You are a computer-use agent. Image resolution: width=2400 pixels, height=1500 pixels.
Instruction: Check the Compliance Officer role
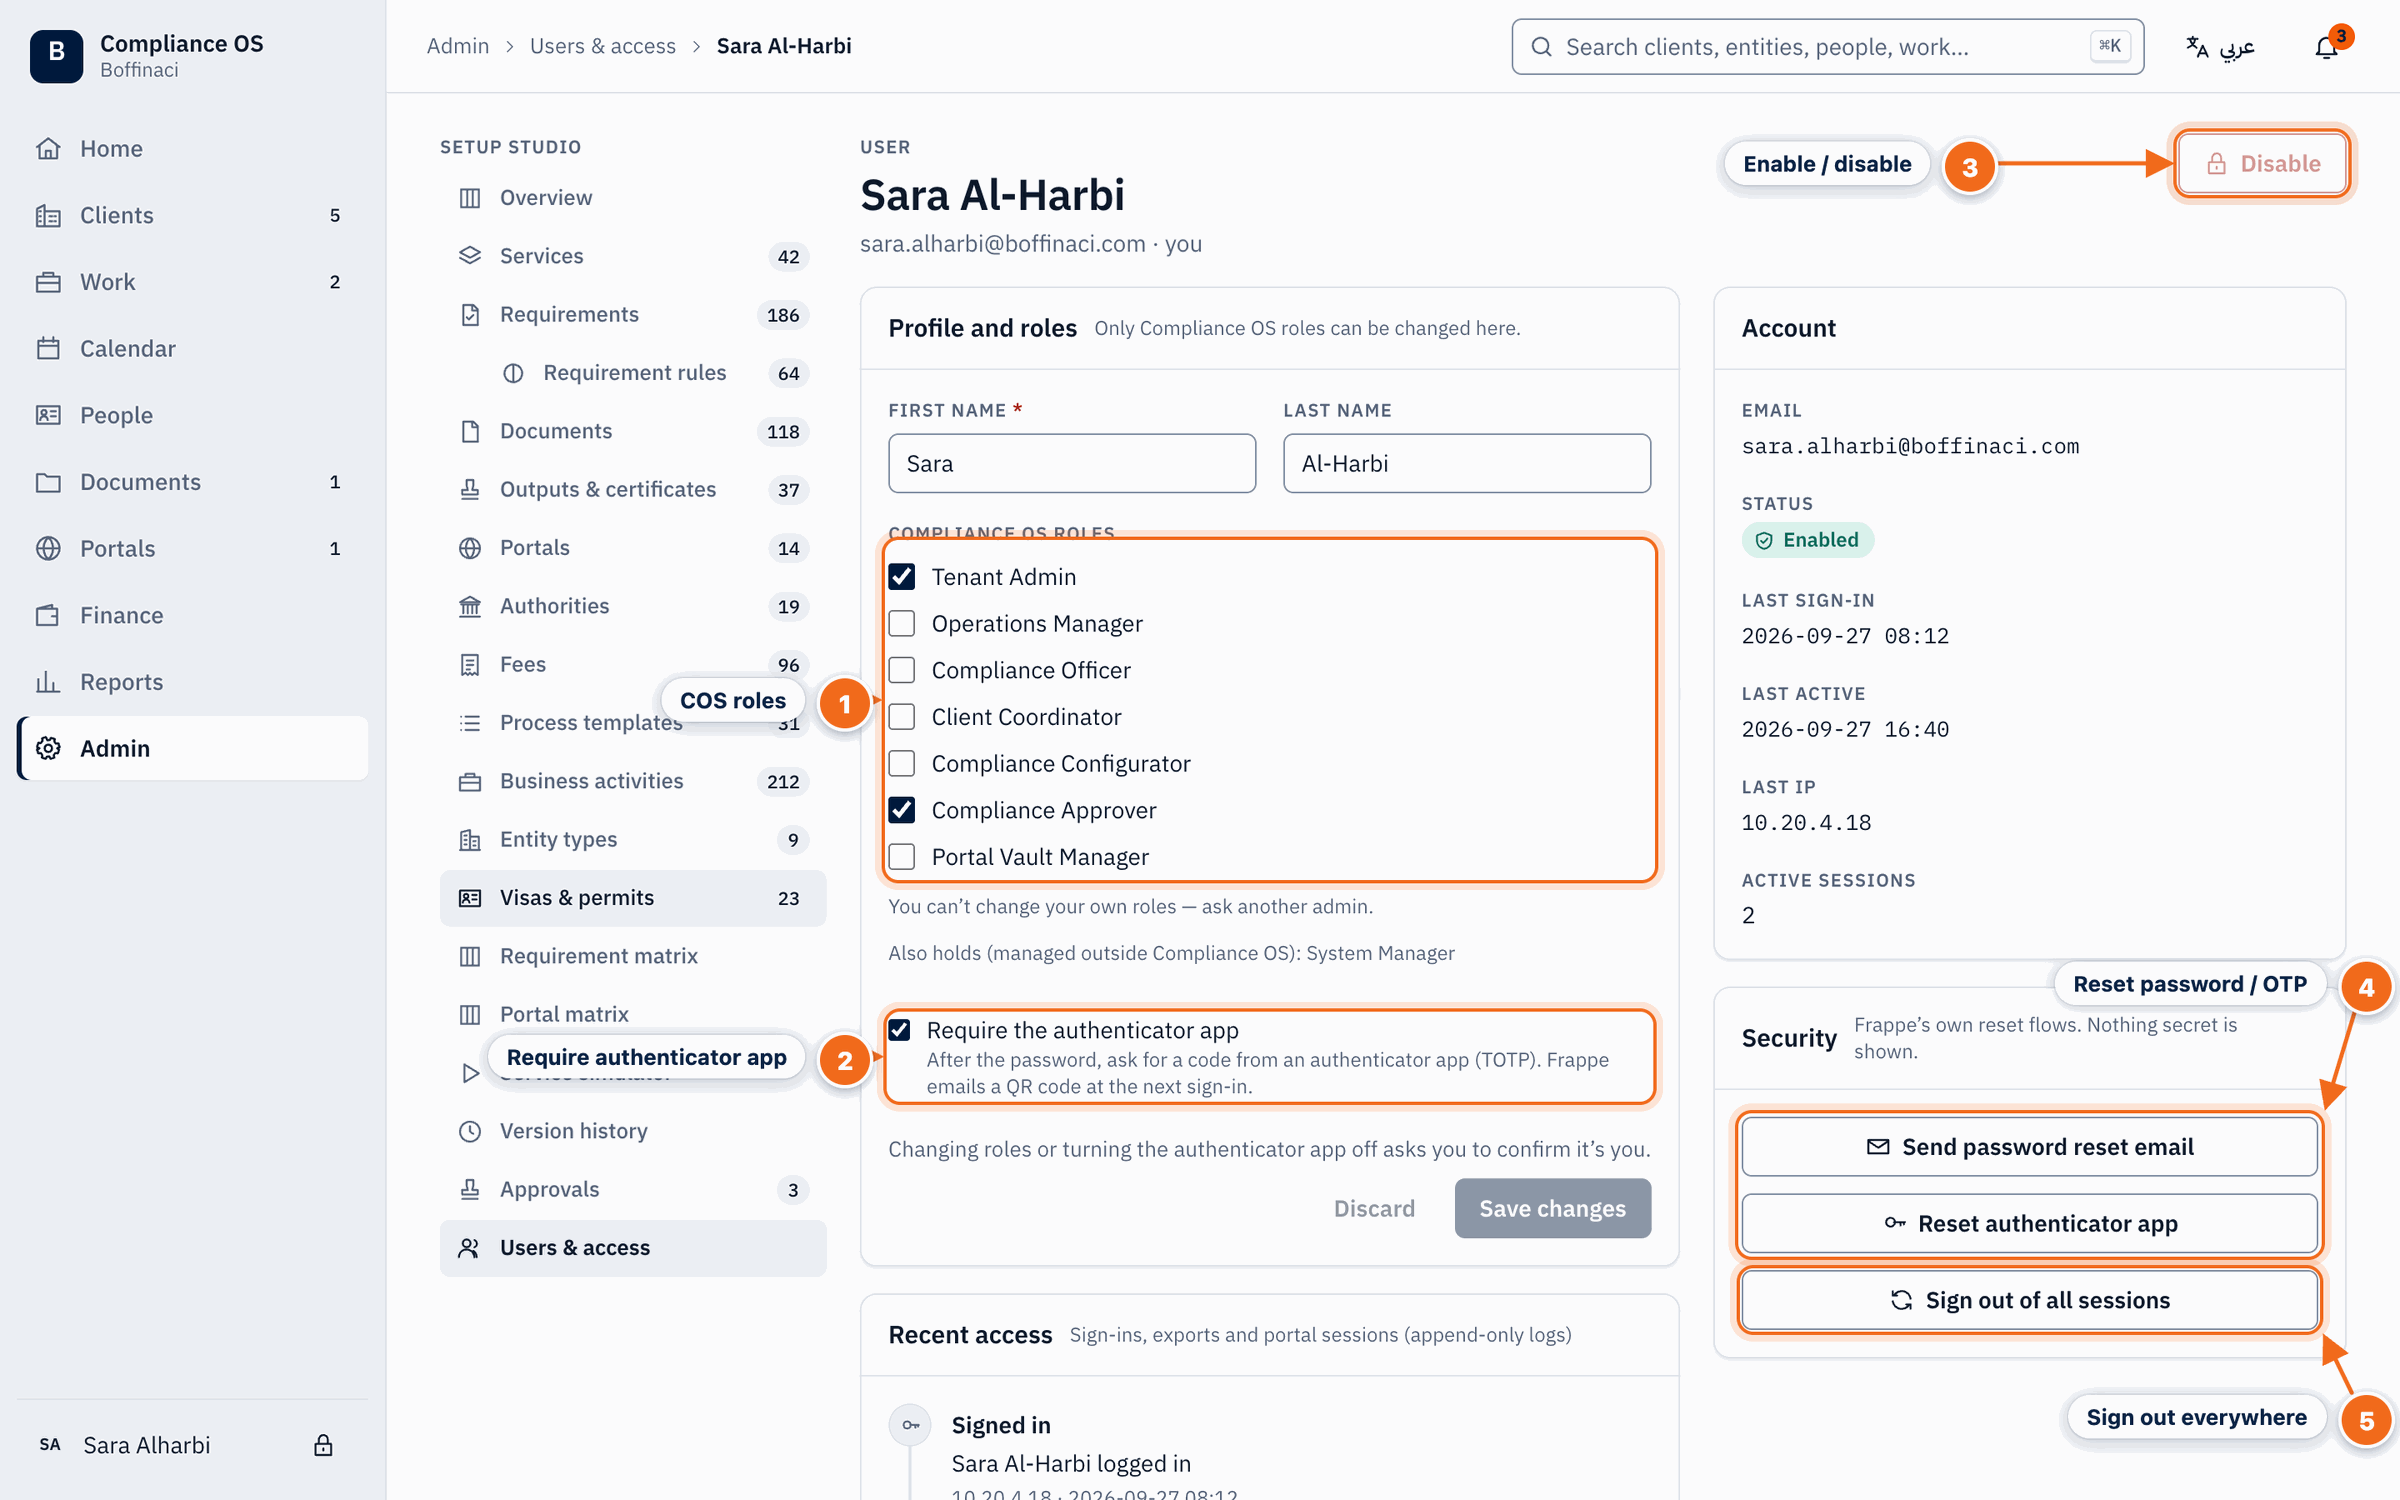(902, 670)
